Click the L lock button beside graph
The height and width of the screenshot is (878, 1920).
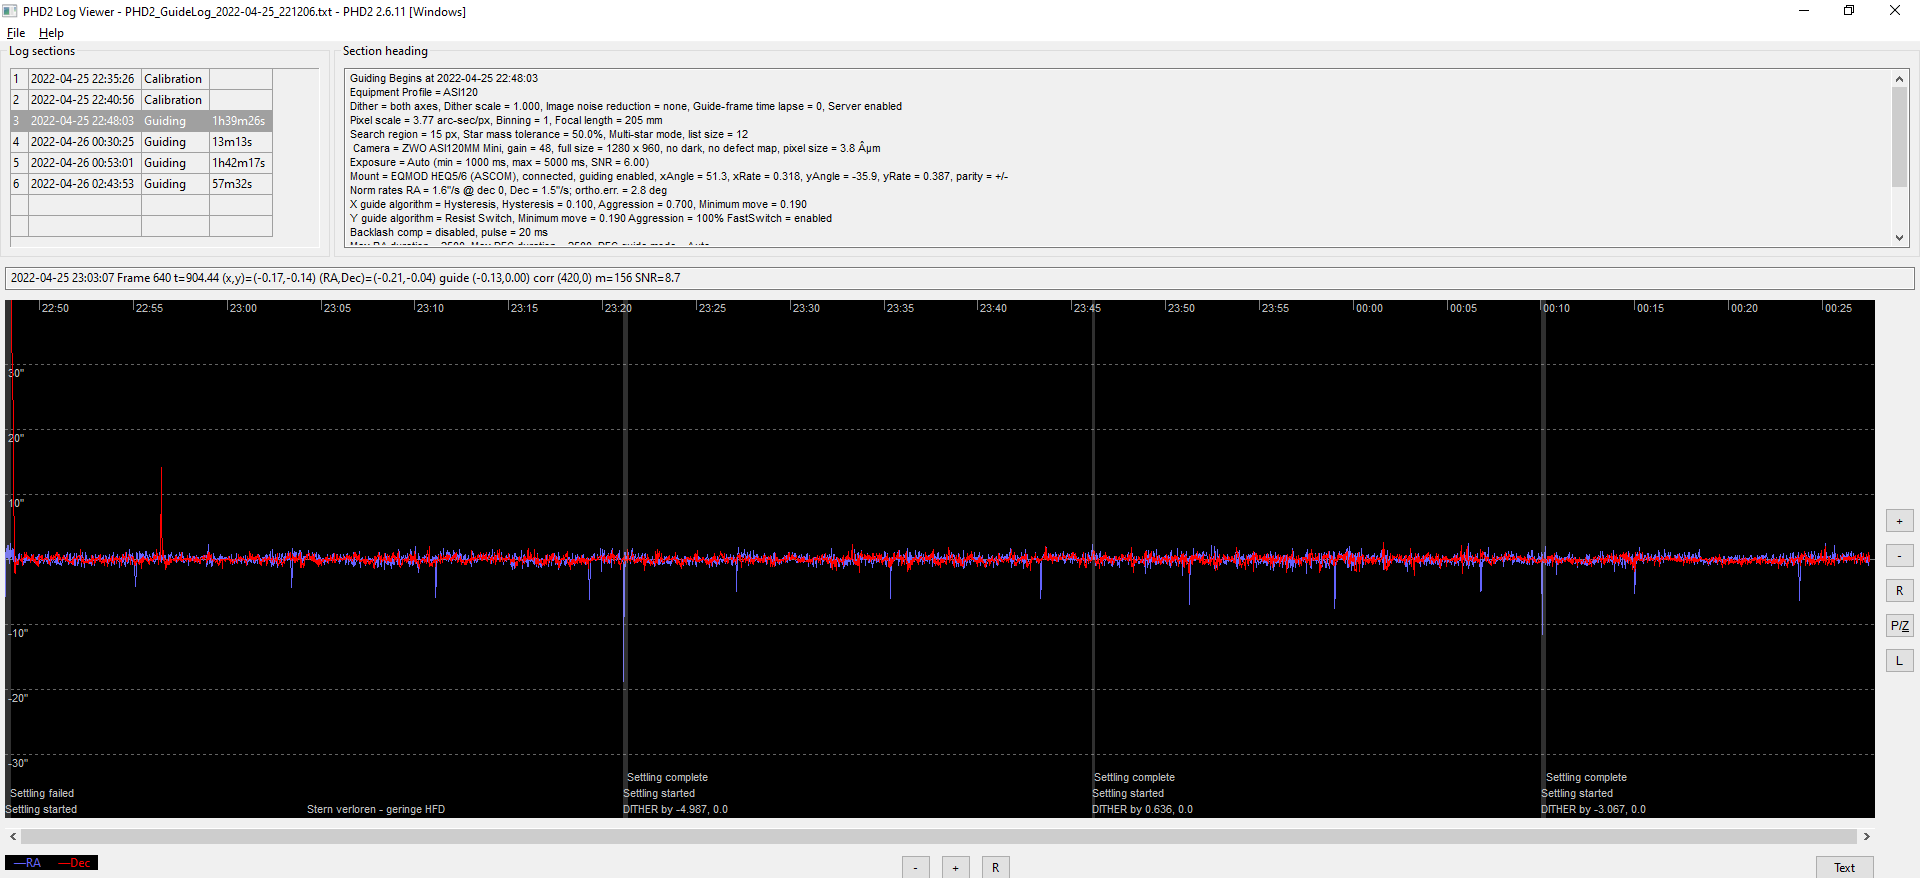point(1899,661)
